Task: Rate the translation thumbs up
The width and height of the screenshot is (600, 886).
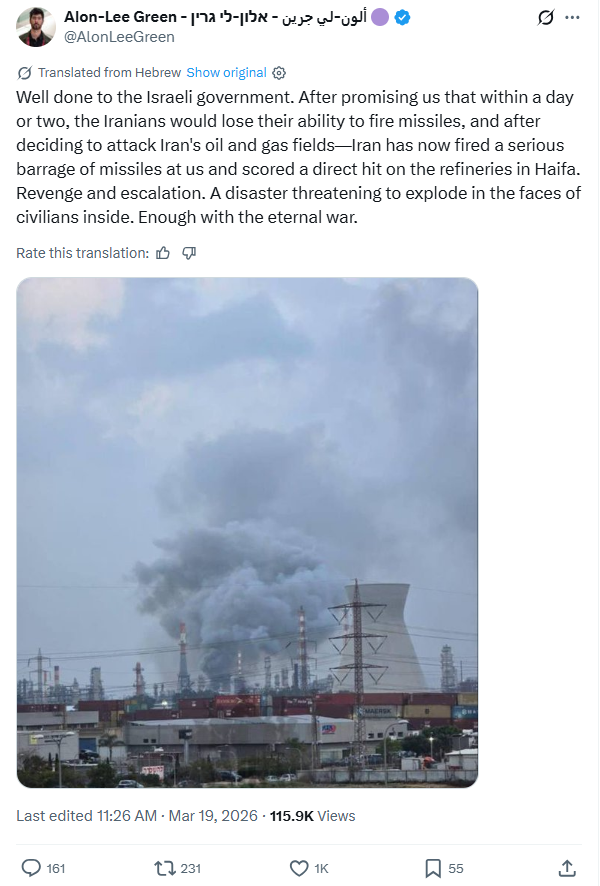Action: point(164,253)
